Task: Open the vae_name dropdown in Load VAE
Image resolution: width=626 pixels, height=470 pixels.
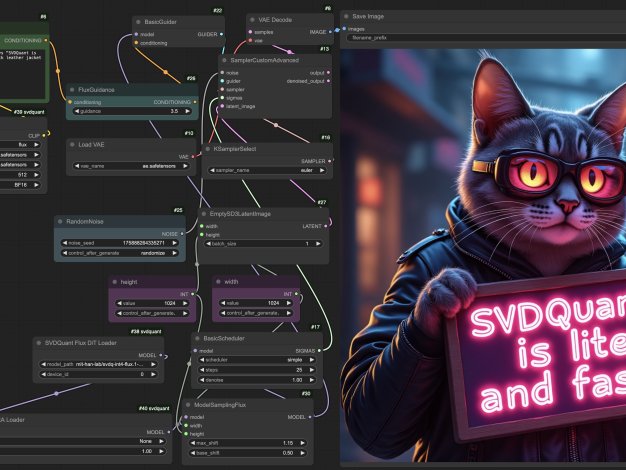Action: click(131, 166)
